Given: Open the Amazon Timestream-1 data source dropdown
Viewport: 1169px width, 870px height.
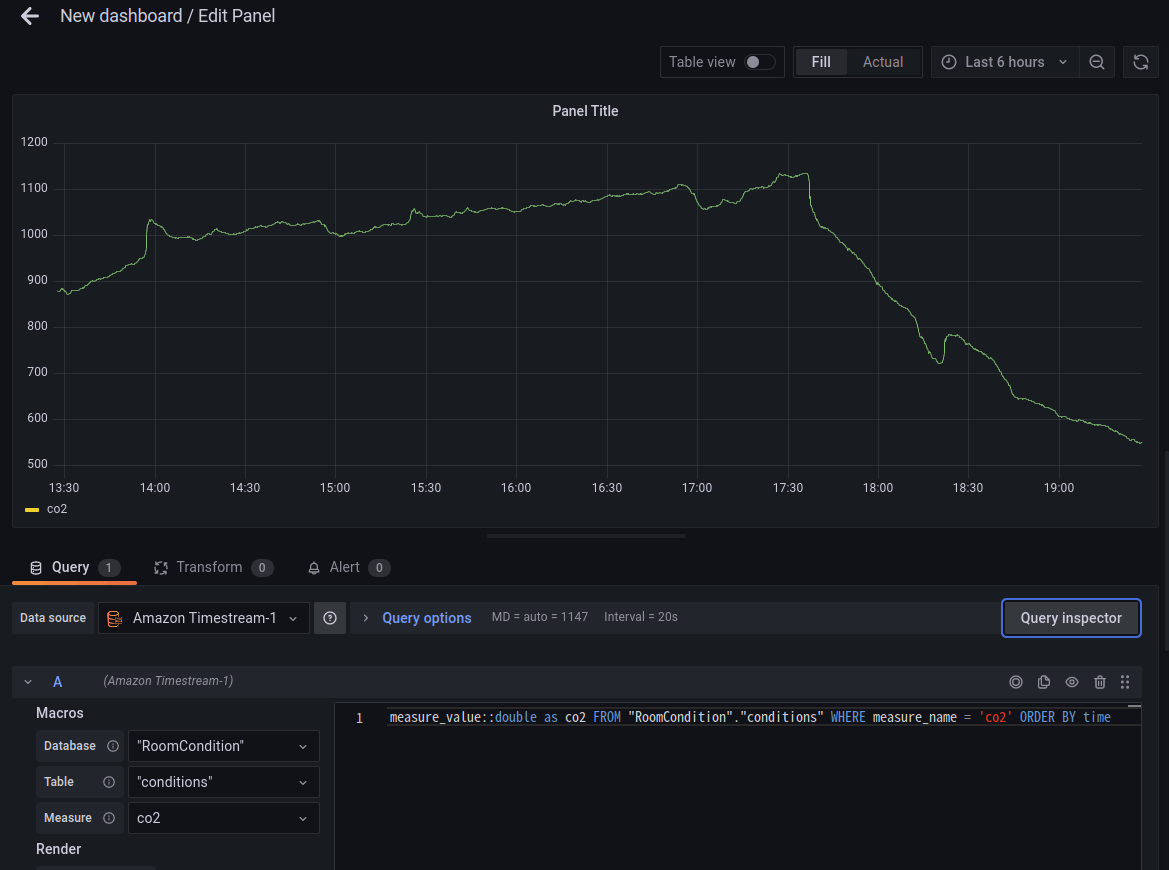Looking at the screenshot, I should (x=204, y=618).
